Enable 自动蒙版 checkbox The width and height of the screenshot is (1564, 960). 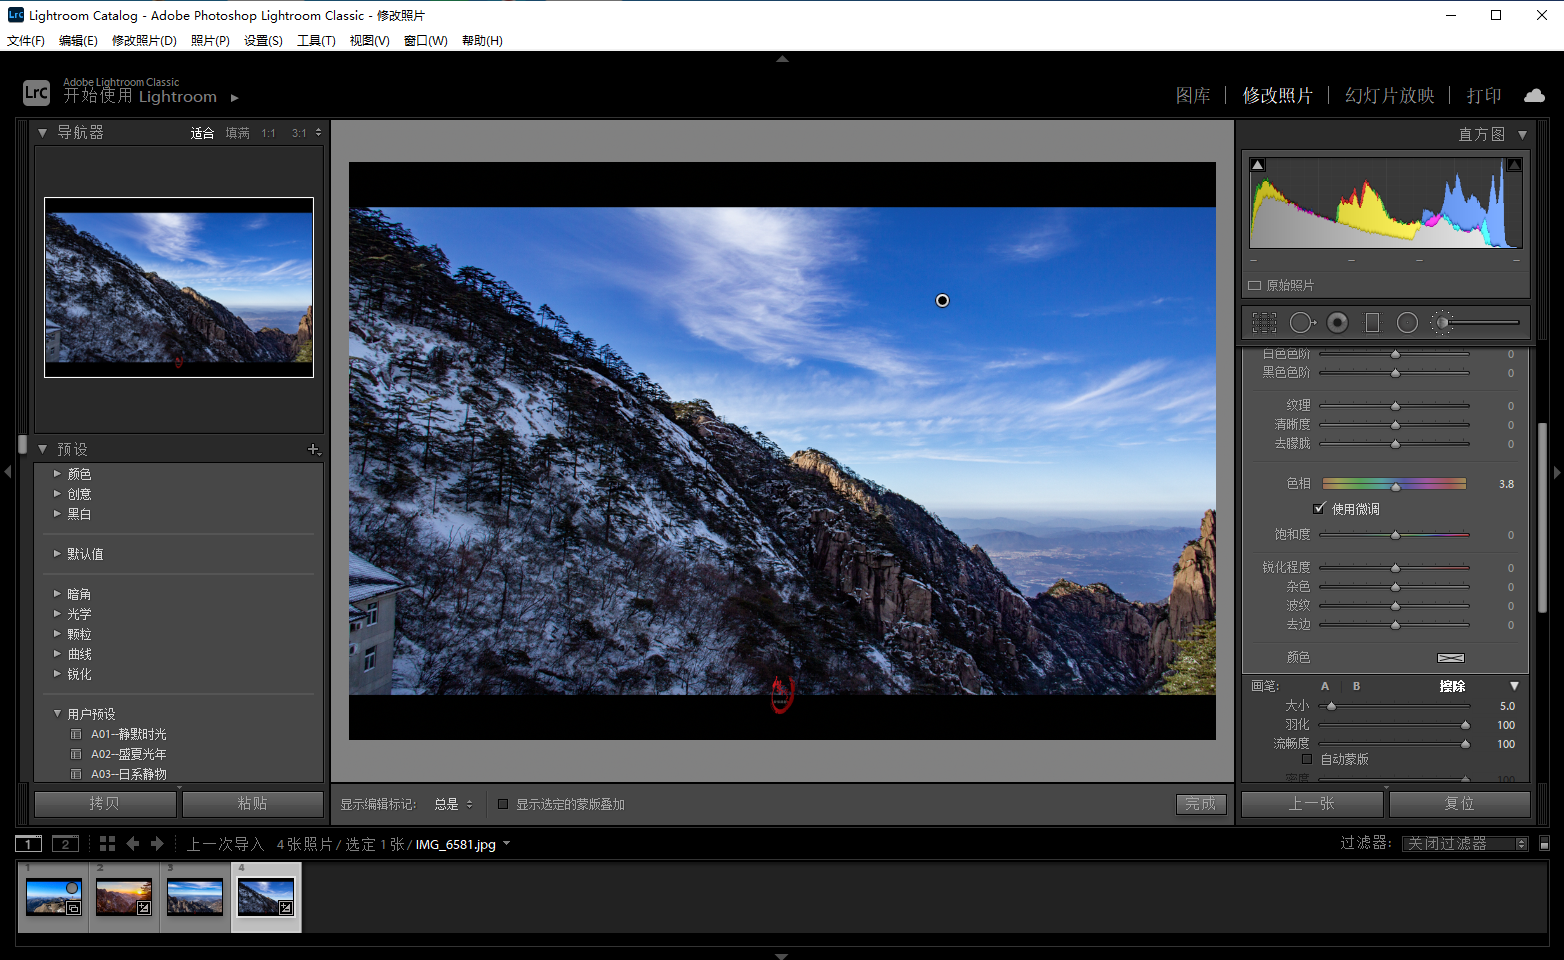1306,759
